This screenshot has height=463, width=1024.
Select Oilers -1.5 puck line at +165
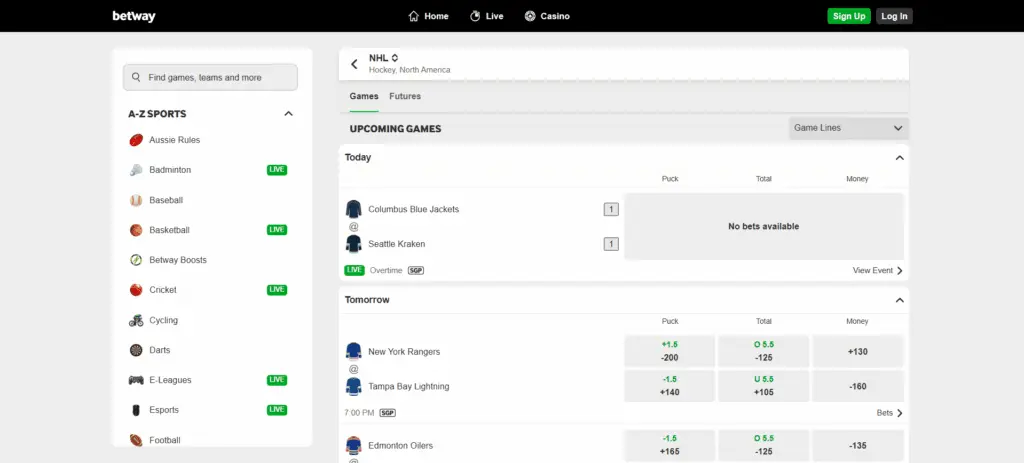pyautogui.click(x=669, y=445)
